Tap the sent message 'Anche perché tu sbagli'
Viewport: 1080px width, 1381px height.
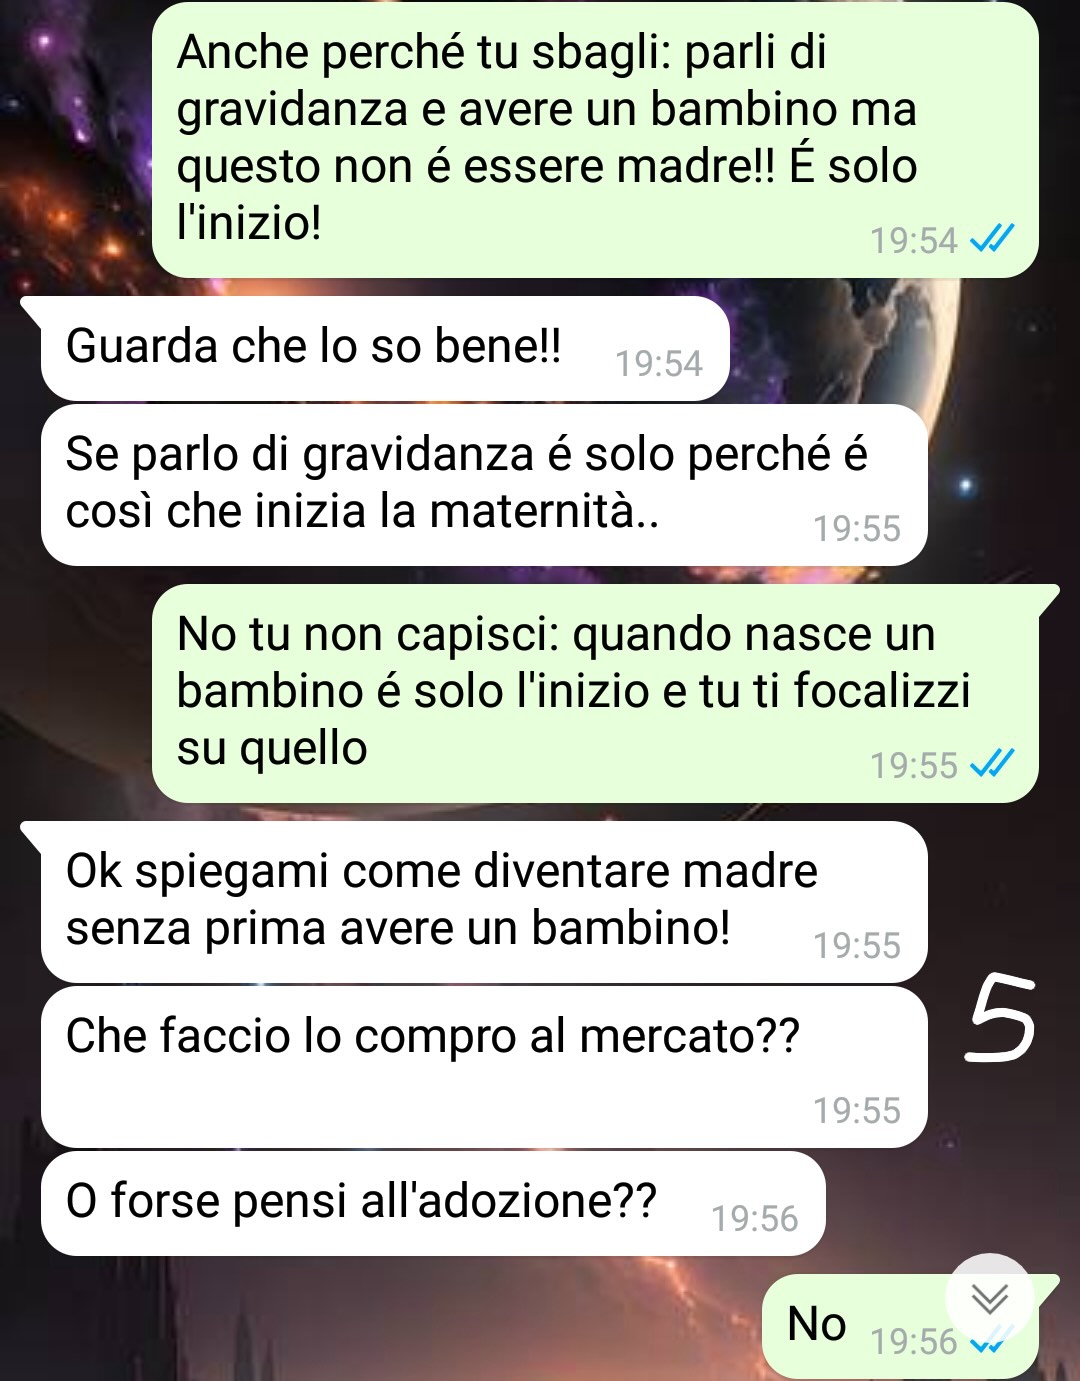coord(595,140)
